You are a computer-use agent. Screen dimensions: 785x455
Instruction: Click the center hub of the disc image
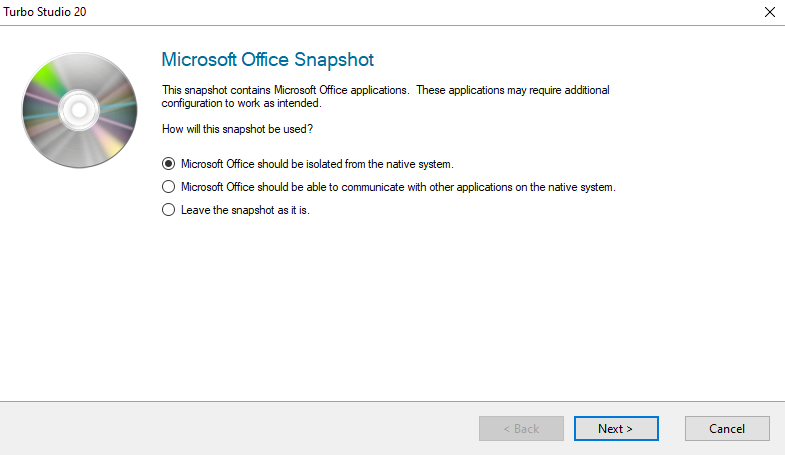pos(79,109)
